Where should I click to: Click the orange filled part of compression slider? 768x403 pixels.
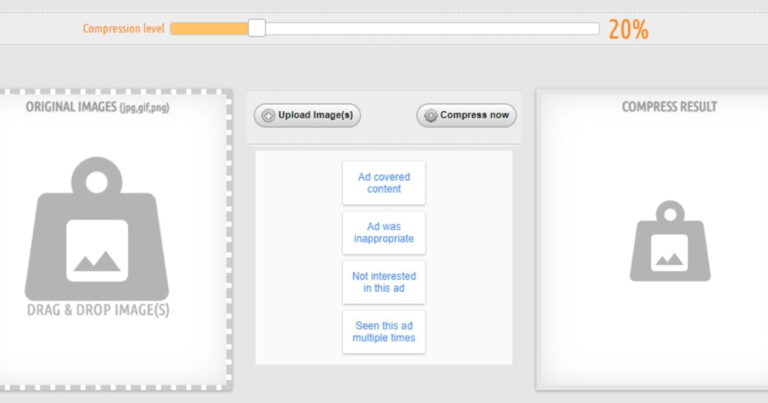coord(208,29)
